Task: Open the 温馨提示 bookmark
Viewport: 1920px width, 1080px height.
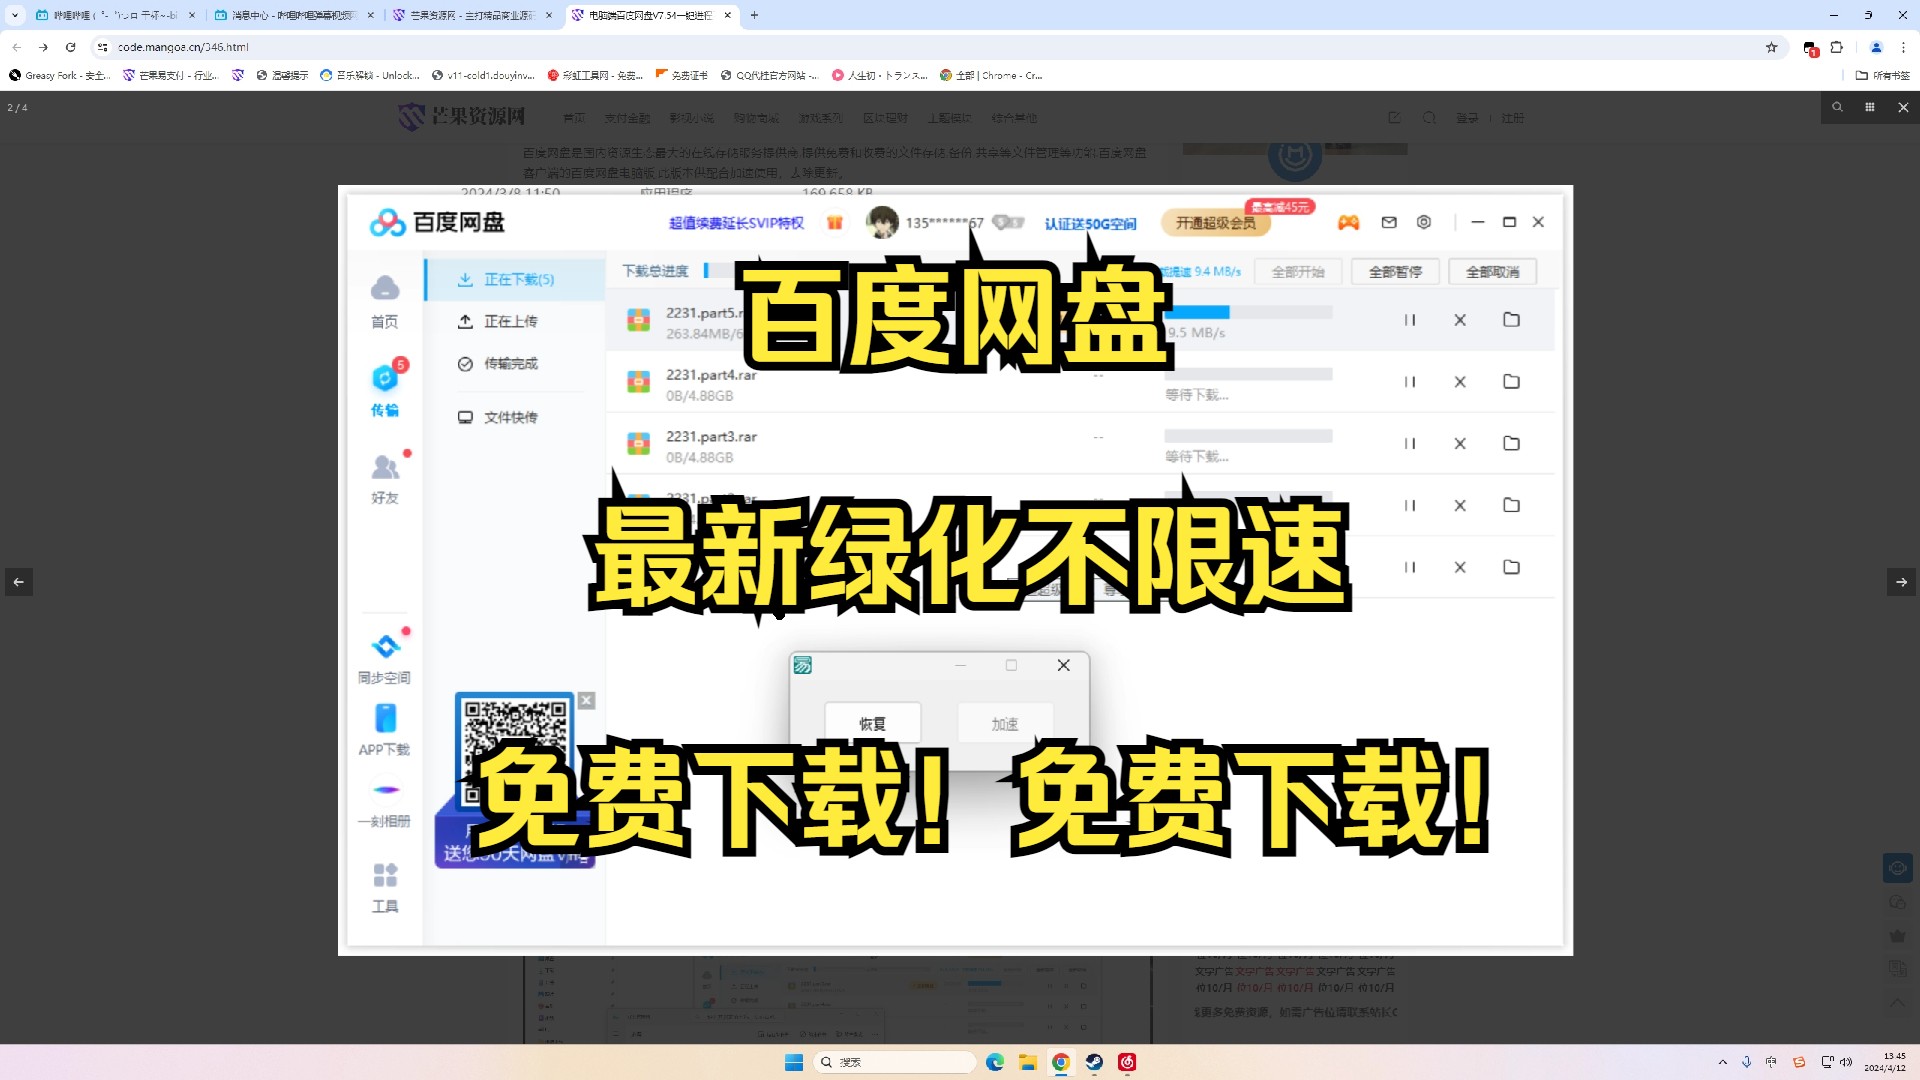Action: click(282, 75)
